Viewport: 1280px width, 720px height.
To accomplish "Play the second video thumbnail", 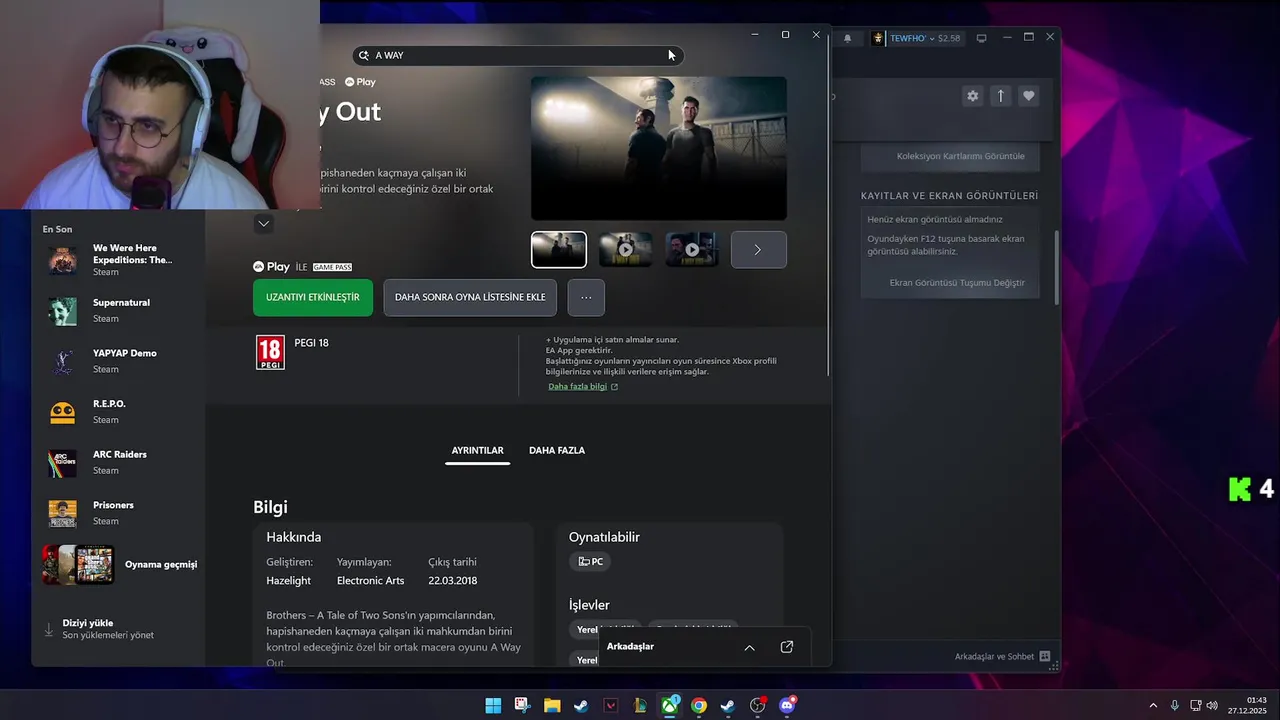I will point(625,250).
